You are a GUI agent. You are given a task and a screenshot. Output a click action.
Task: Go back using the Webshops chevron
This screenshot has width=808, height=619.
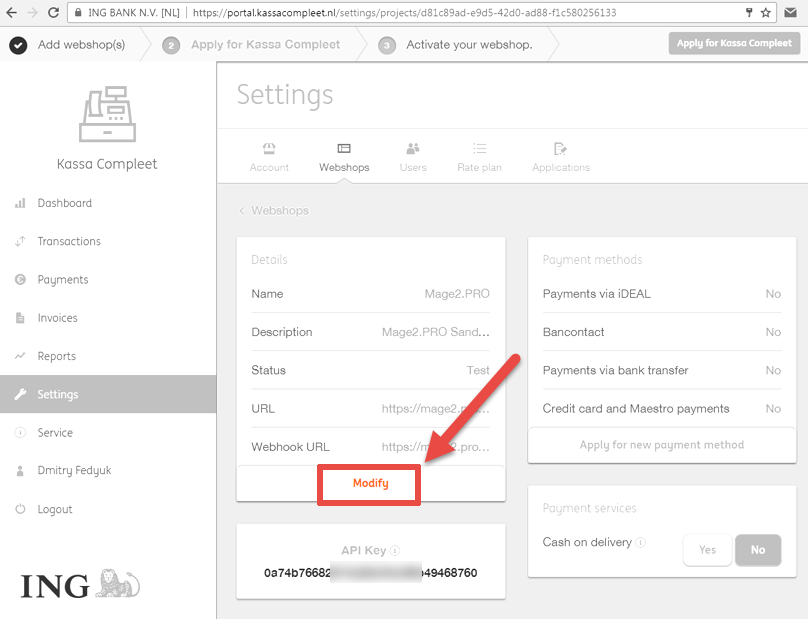click(x=242, y=211)
